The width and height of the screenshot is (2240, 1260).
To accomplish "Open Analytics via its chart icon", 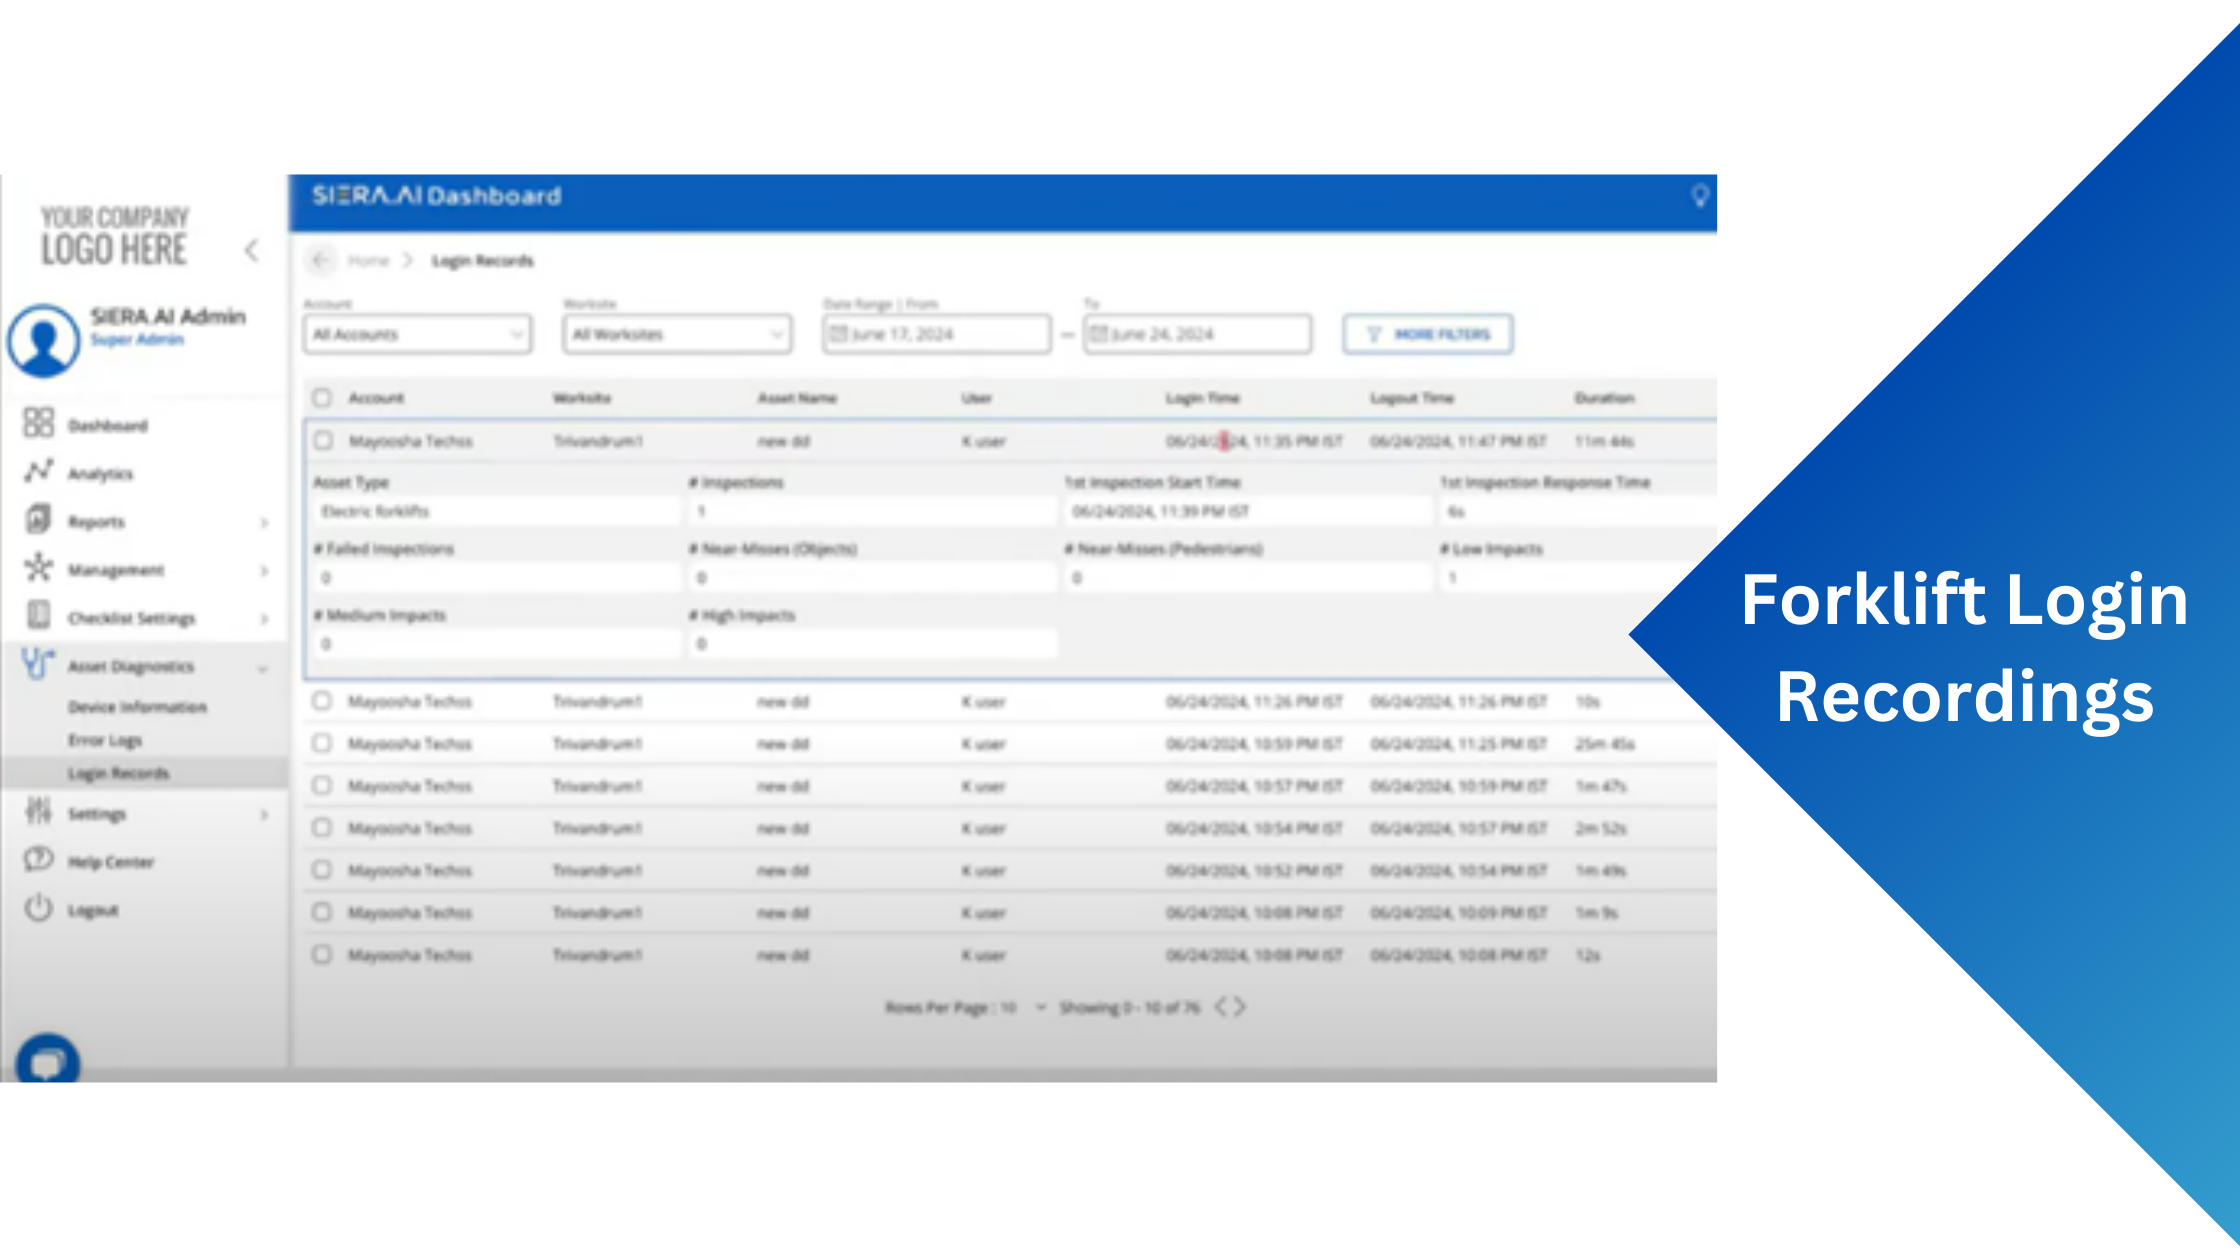I will tap(38, 471).
